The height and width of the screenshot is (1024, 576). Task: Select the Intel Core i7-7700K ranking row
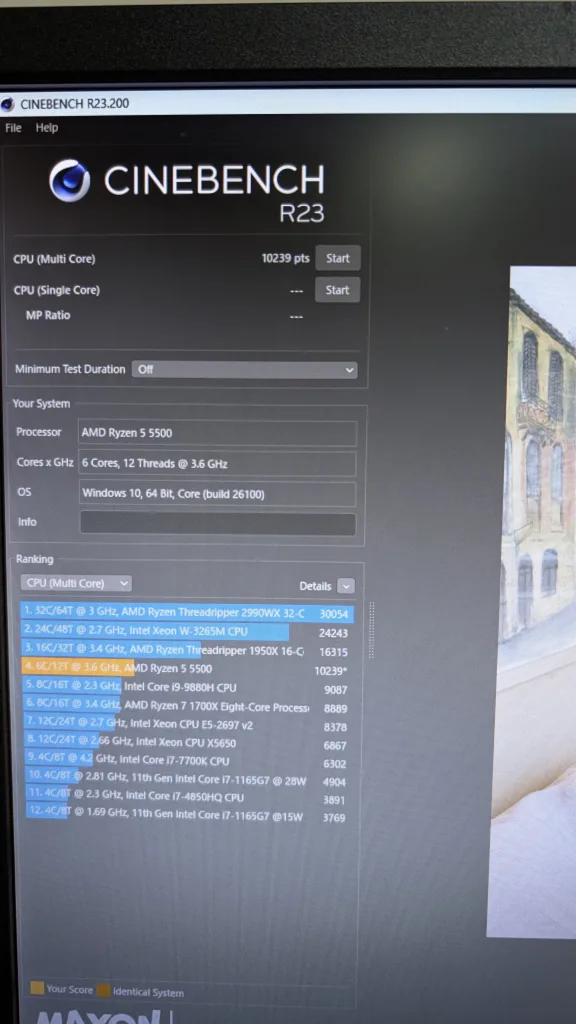[x=187, y=761]
